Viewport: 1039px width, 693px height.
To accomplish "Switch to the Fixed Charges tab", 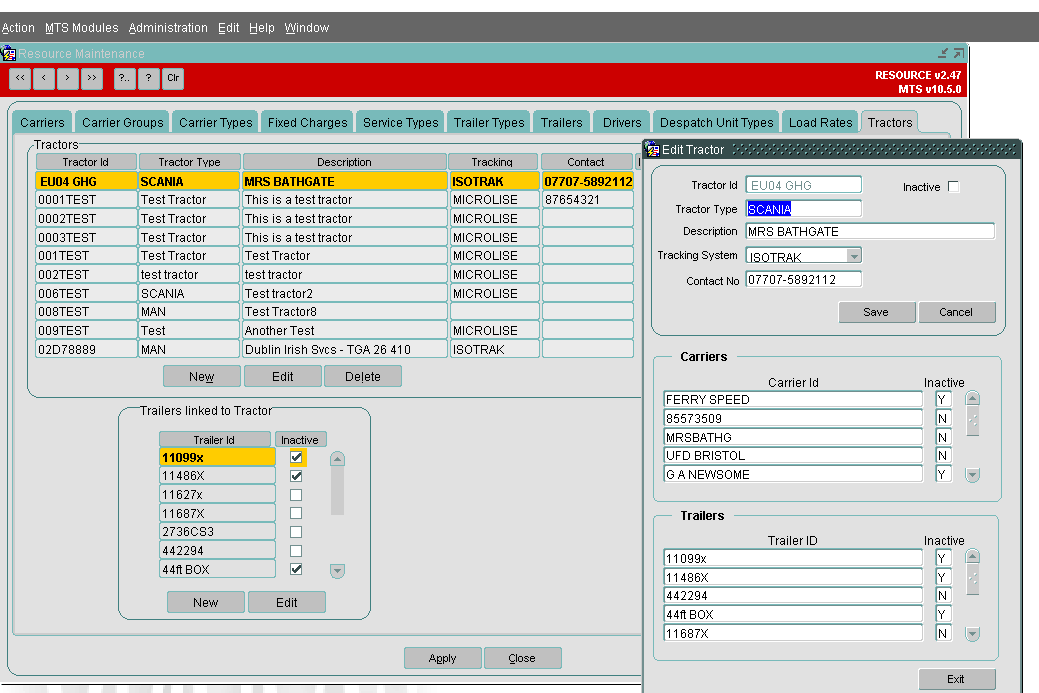I will tap(307, 123).
